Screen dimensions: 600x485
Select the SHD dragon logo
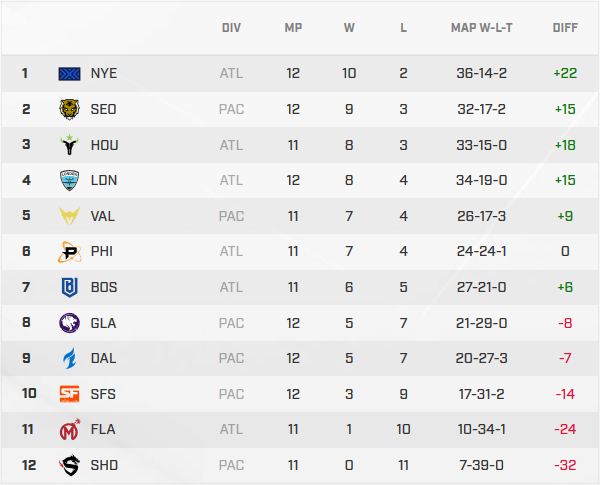(x=70, y=465)
